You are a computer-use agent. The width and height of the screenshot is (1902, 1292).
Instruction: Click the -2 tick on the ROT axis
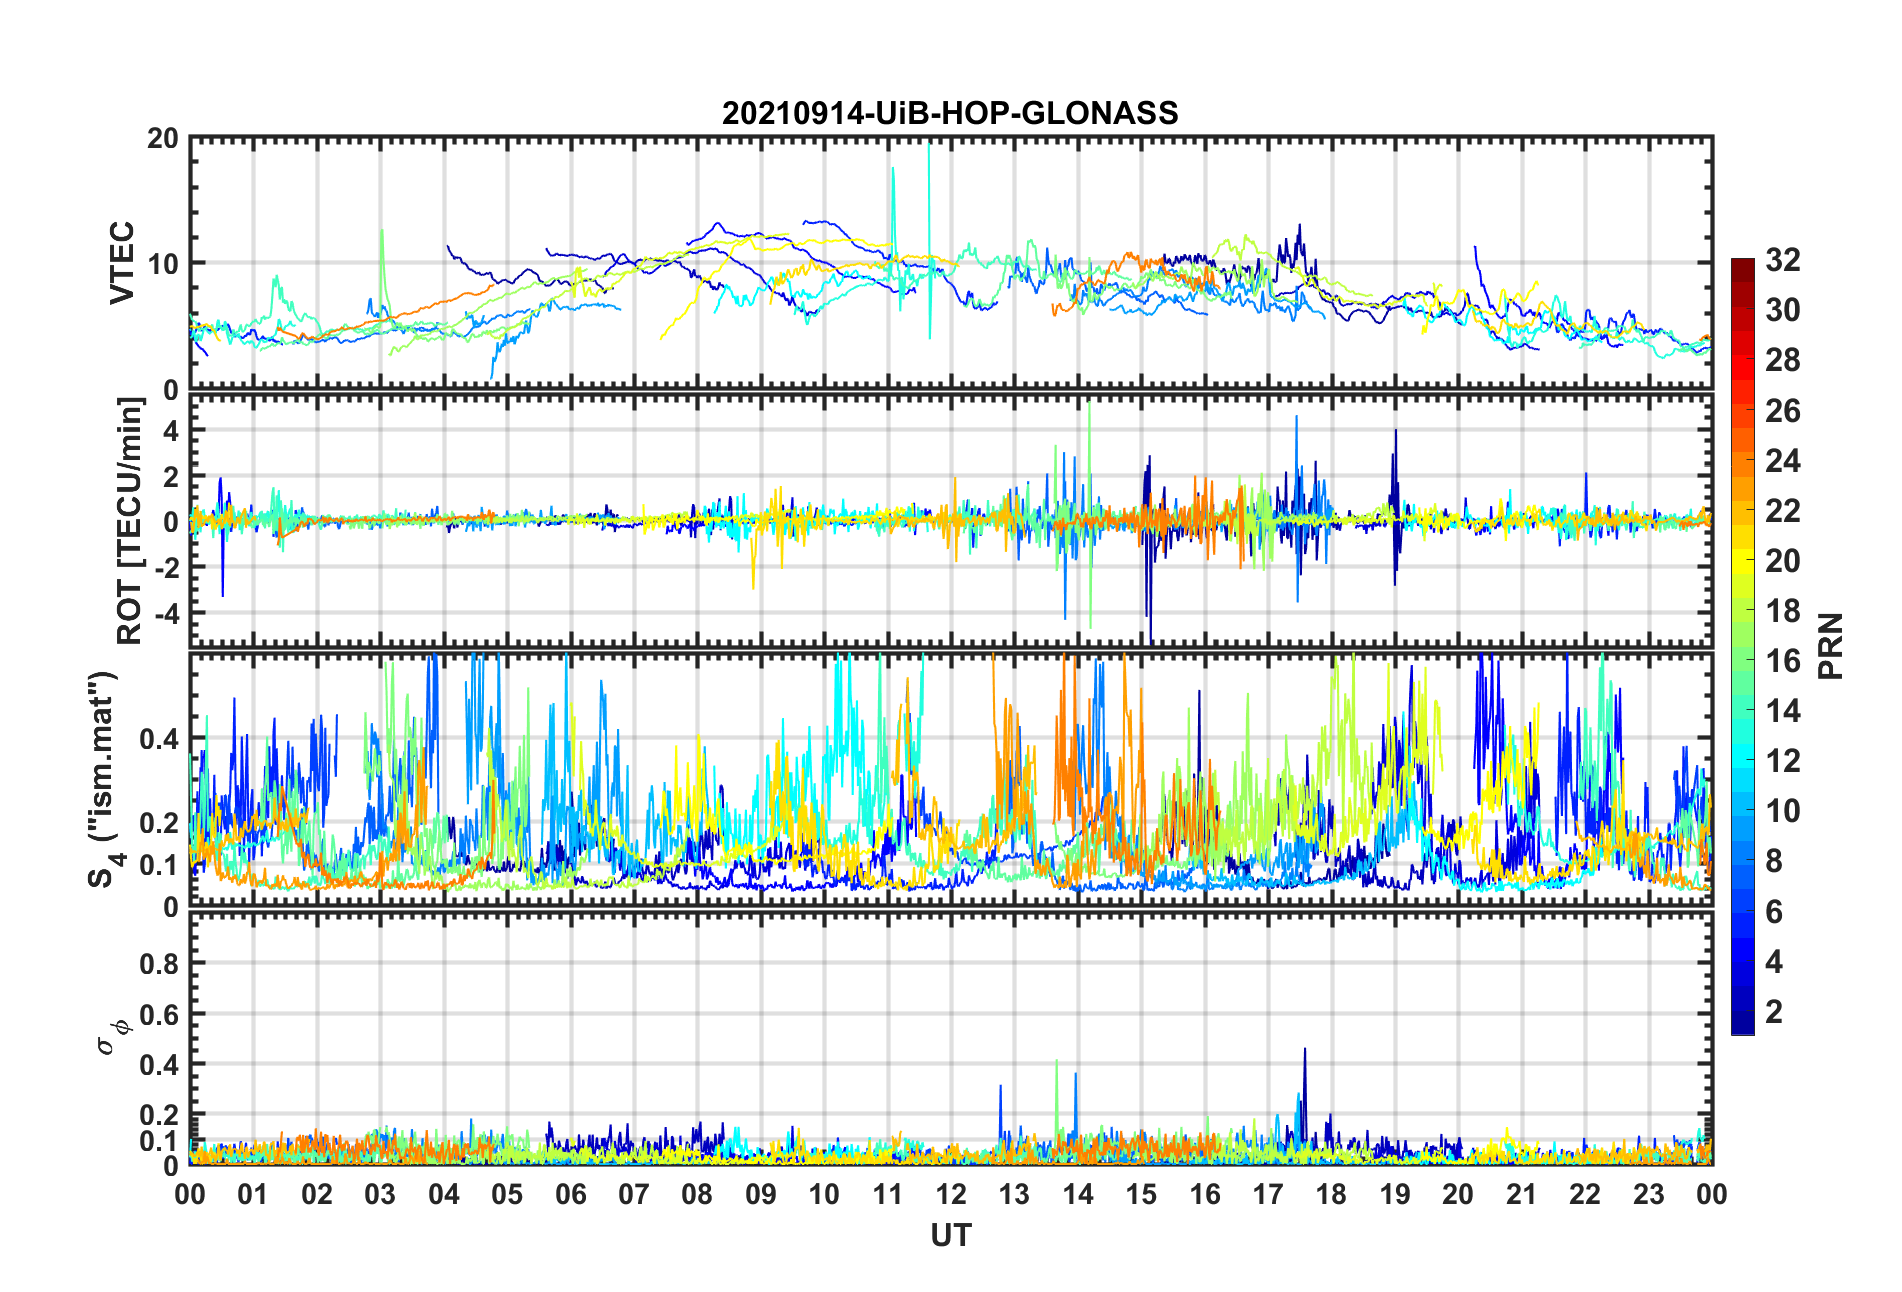pyautogui.click(x=166, y=567)
